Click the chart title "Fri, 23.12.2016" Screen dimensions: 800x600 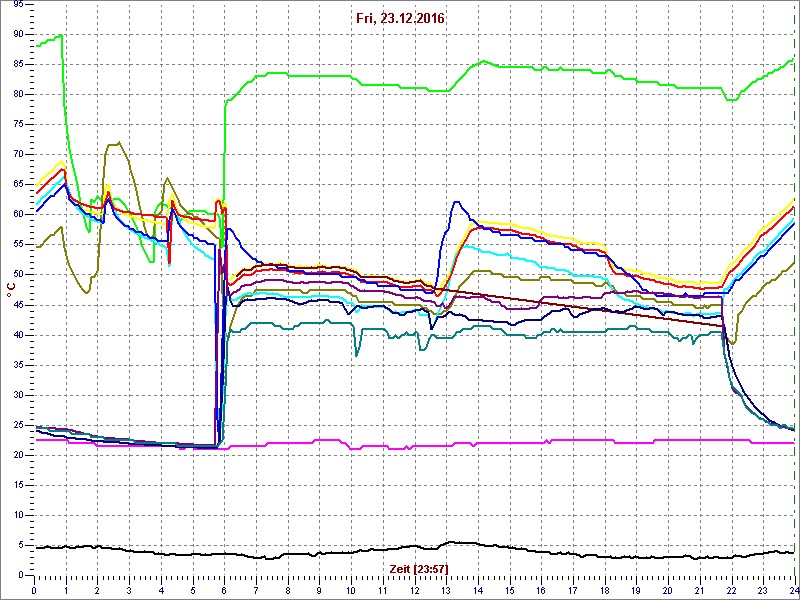[401, 19]
